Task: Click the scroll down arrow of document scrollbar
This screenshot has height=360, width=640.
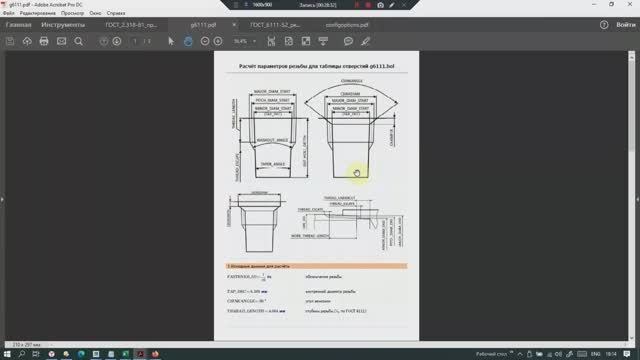Action: click(631, 338)
